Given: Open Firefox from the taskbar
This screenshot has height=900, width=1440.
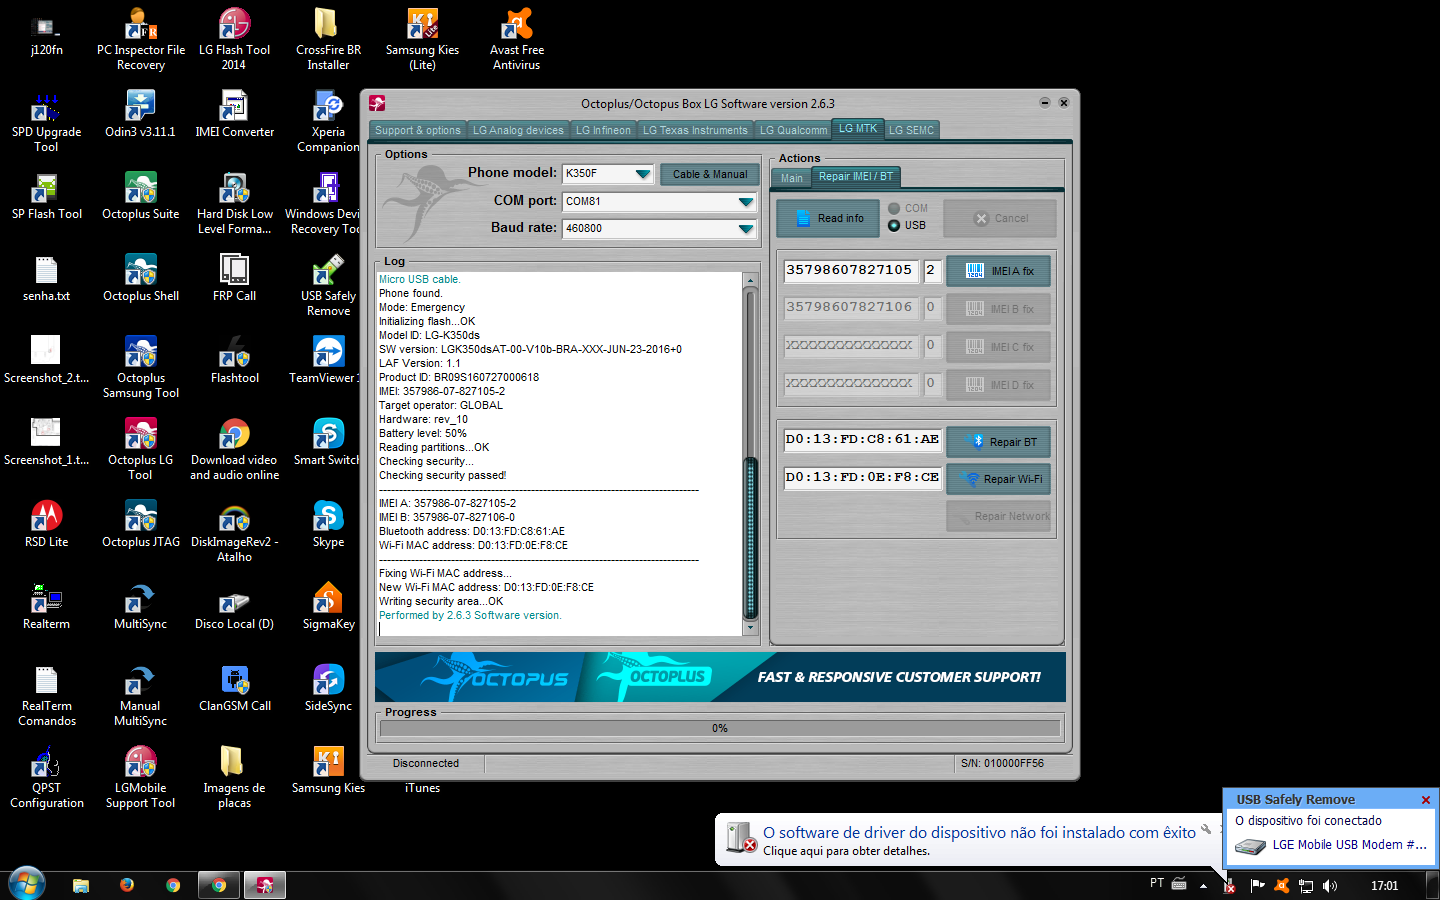Looking at the screenshot, I should (127, 885).
